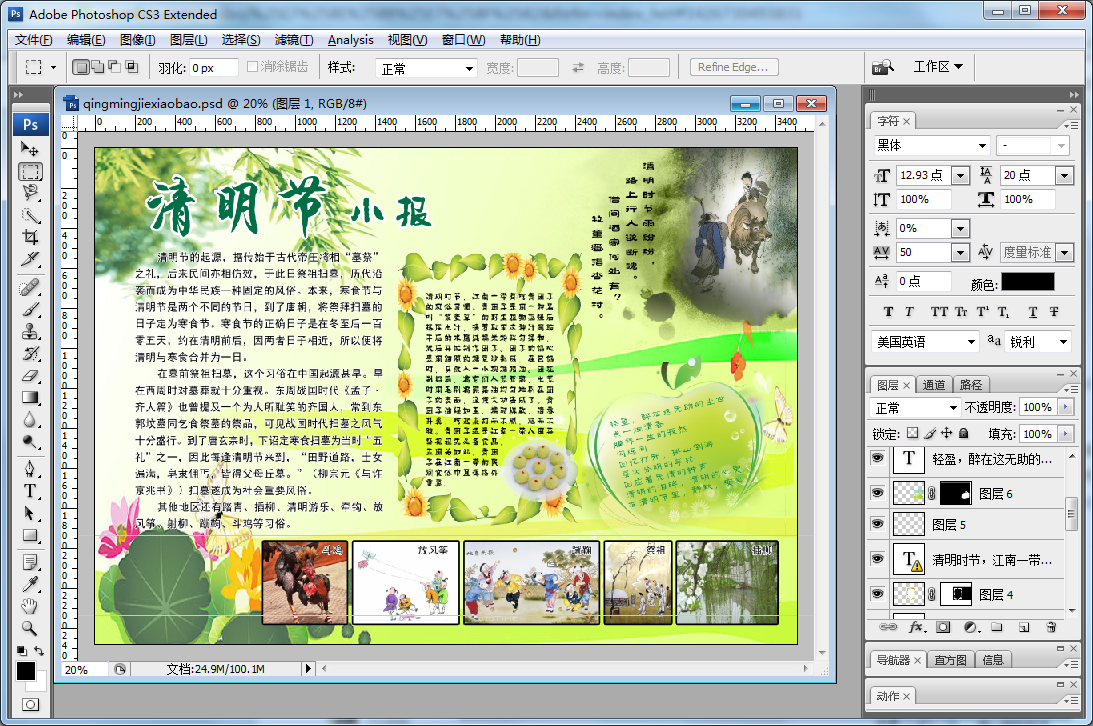Hide the 图层 4 layer

pyautogui.click(x=878, y=594)
